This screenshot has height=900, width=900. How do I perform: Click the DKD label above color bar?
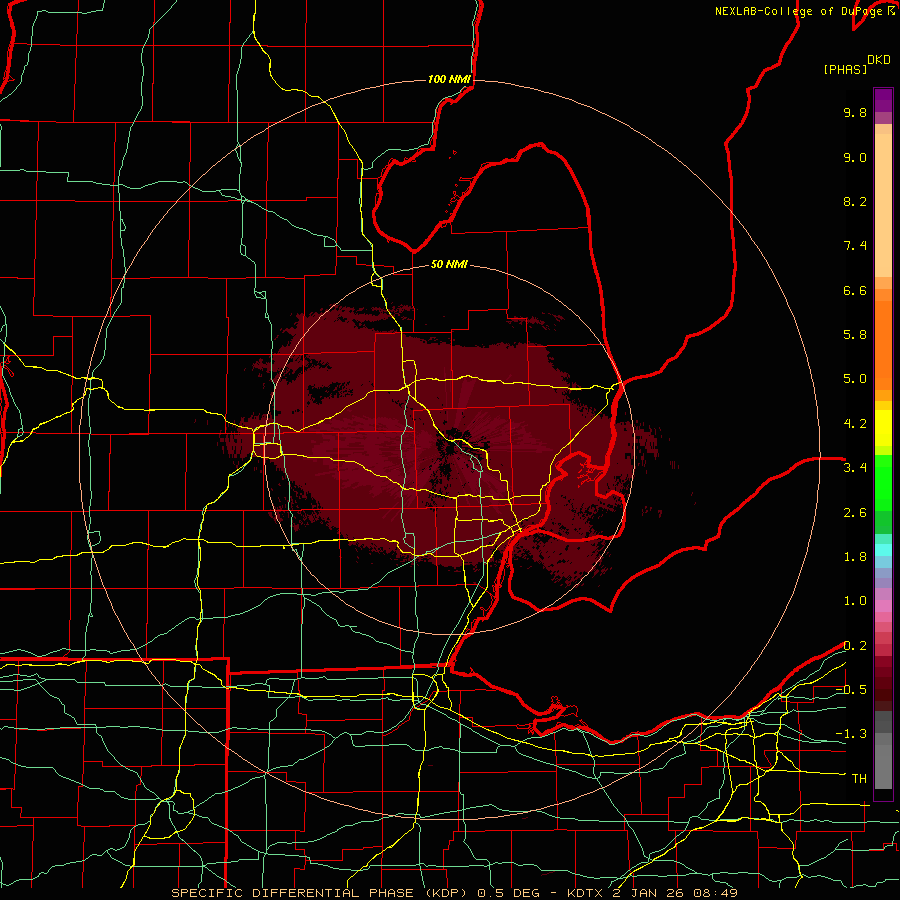tap(879, 60)
